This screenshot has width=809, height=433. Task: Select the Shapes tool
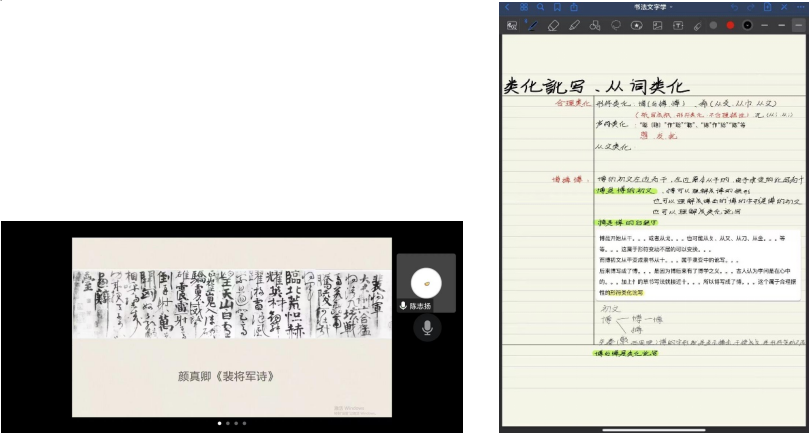click(x=595, y=25)
